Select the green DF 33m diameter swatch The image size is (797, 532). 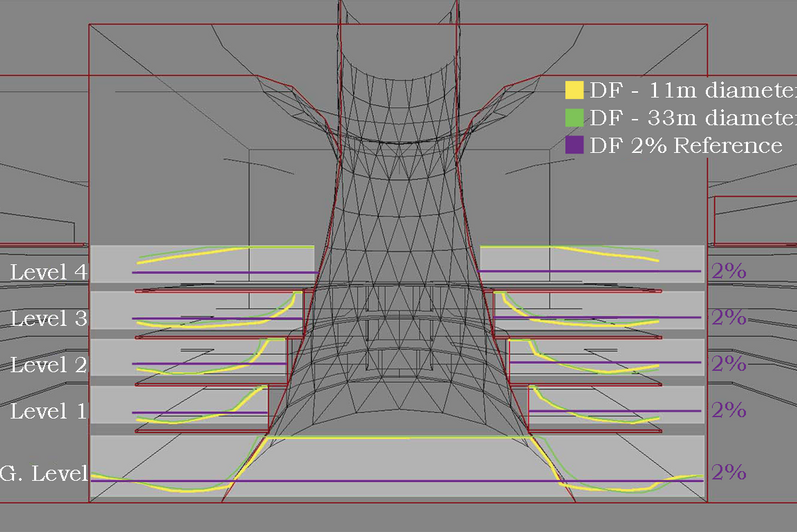574,118
